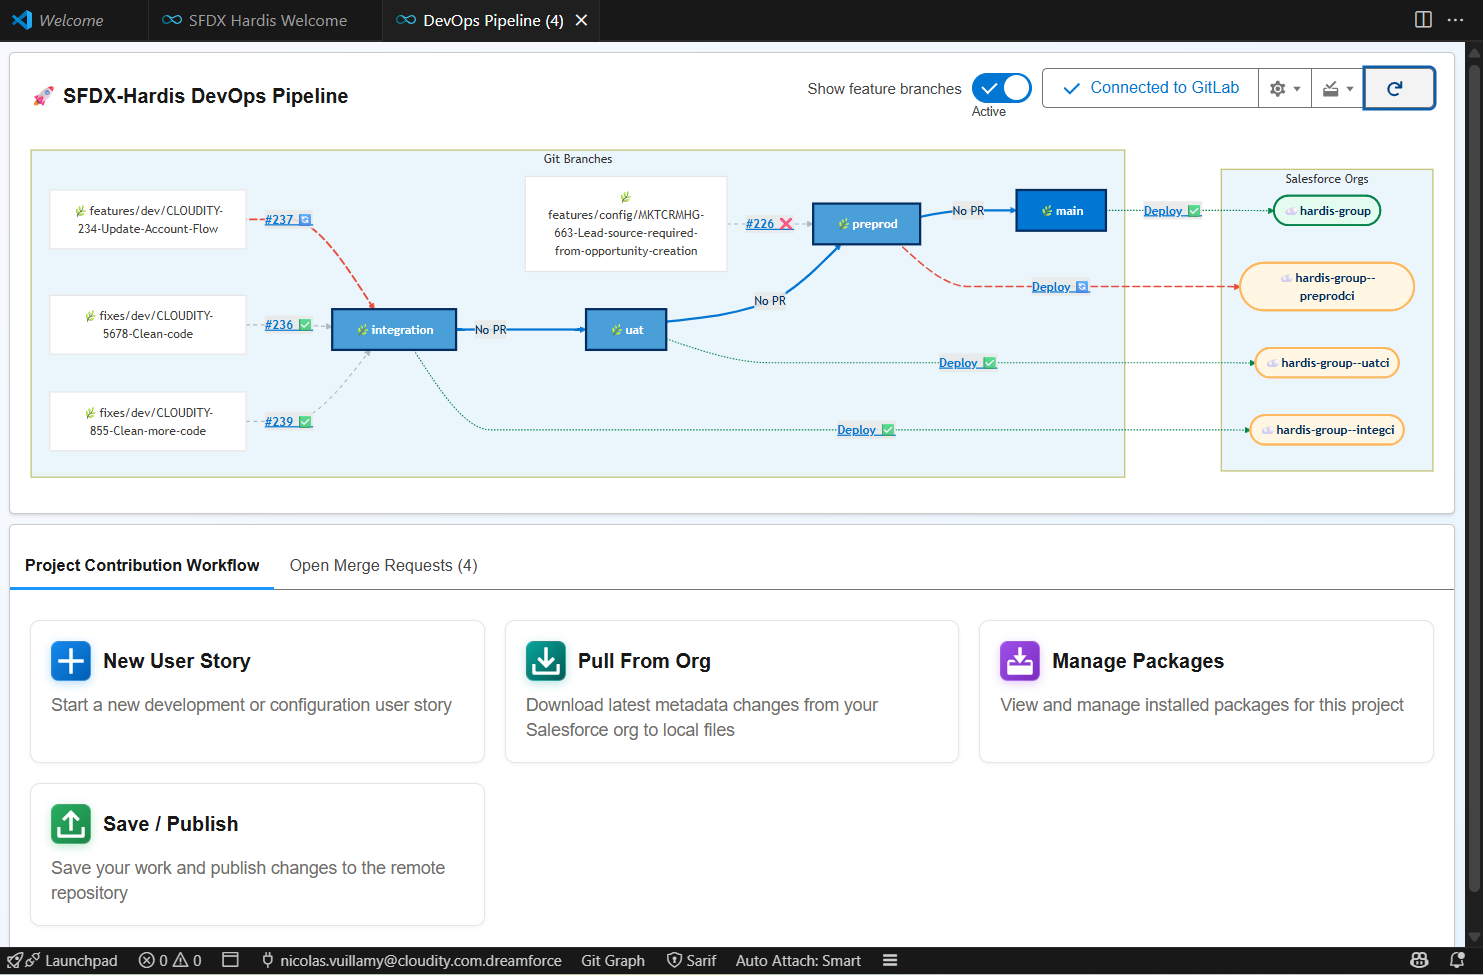Image resolution: width=1483 pixels, height=975 pixels.
Task: Select the hardis-group--integci org node
Action: (1326, 429)
